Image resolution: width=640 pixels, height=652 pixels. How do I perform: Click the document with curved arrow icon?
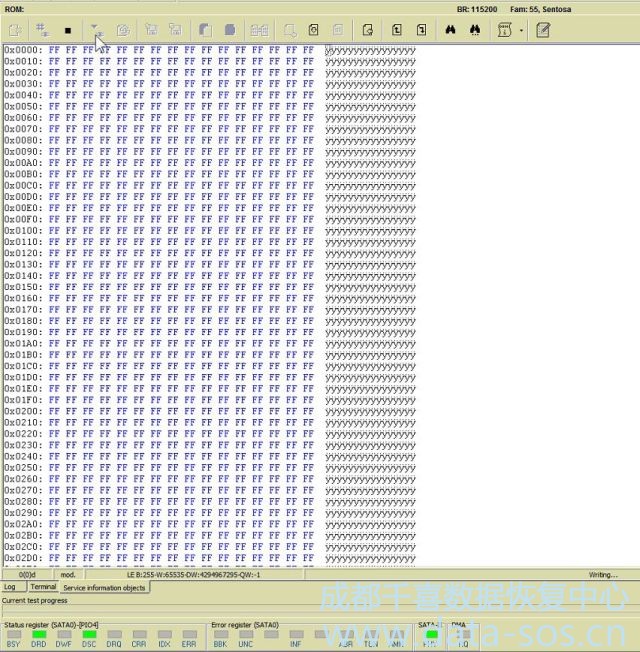tap(368, 30)
